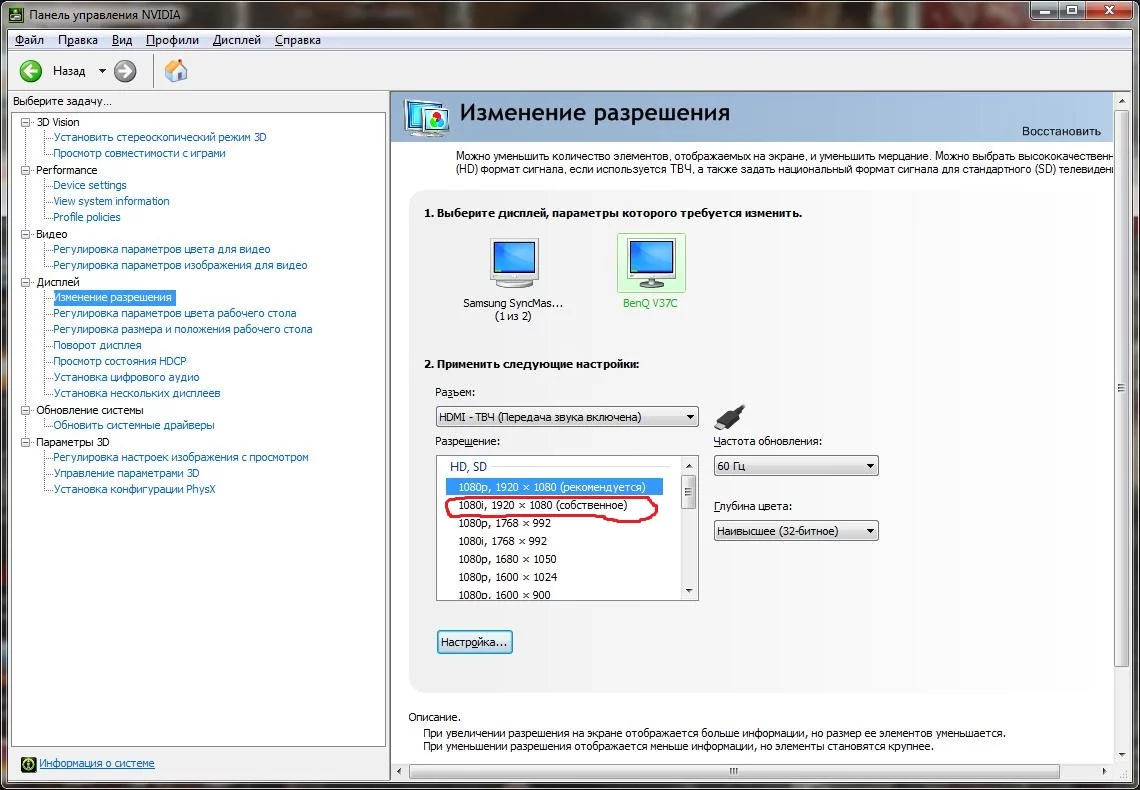Open the Back history dropdown arrow

click(102, 70)
